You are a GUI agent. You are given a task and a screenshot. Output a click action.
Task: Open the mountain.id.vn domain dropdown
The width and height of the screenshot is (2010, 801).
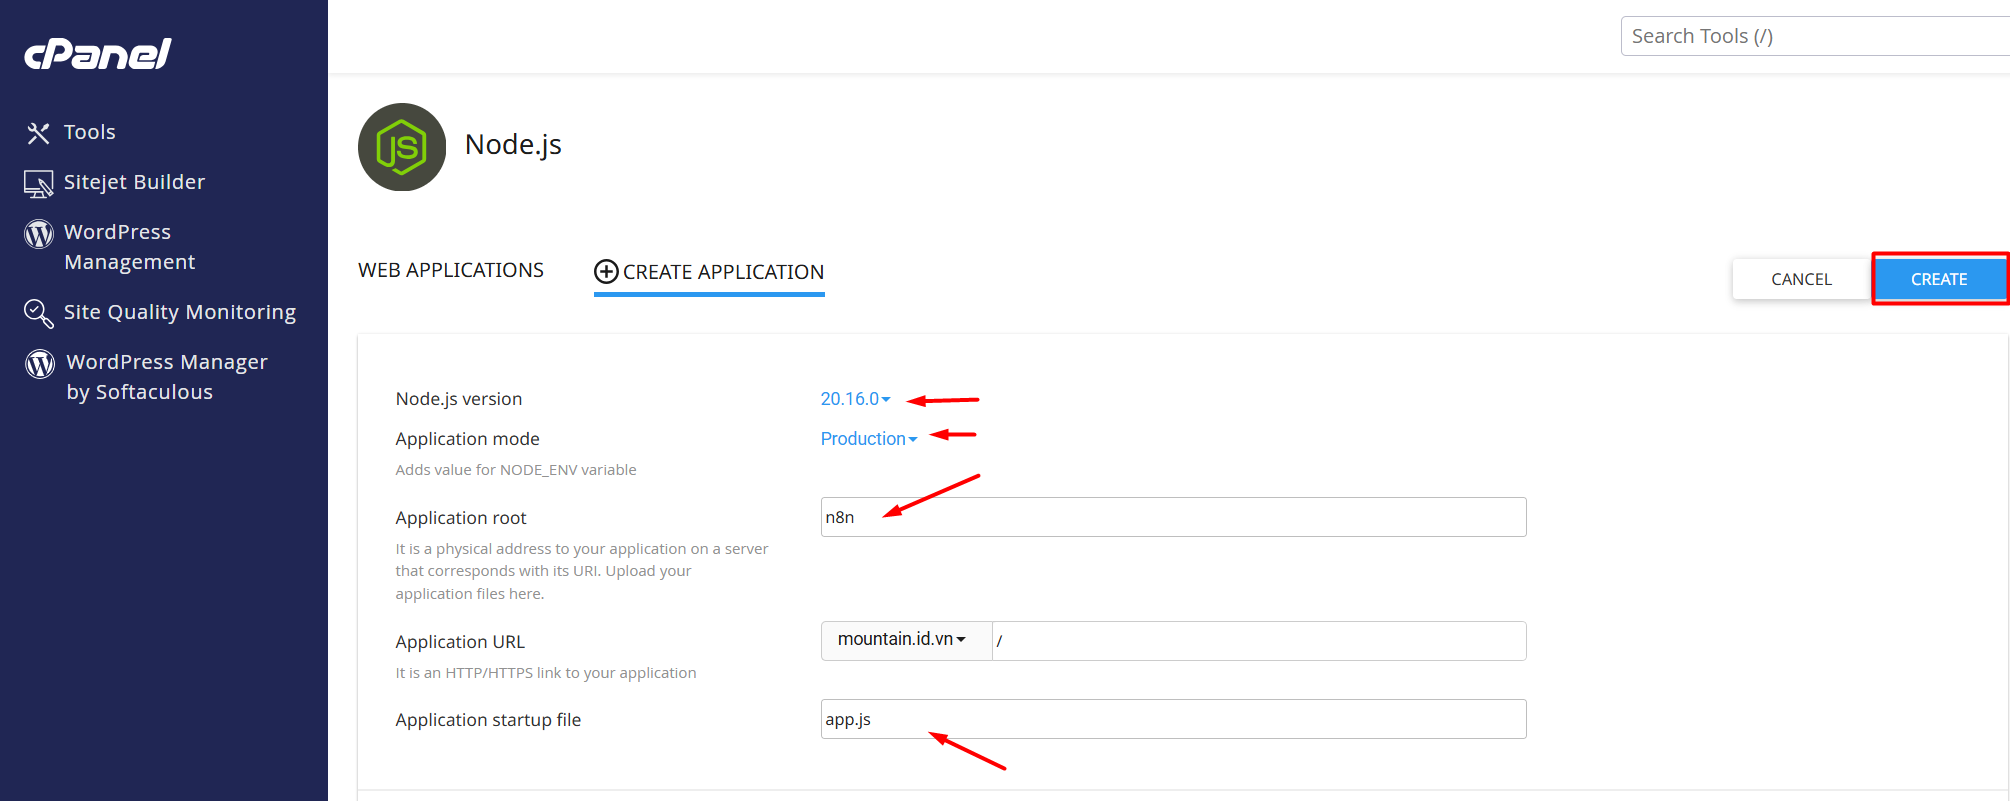coord(906,640)
